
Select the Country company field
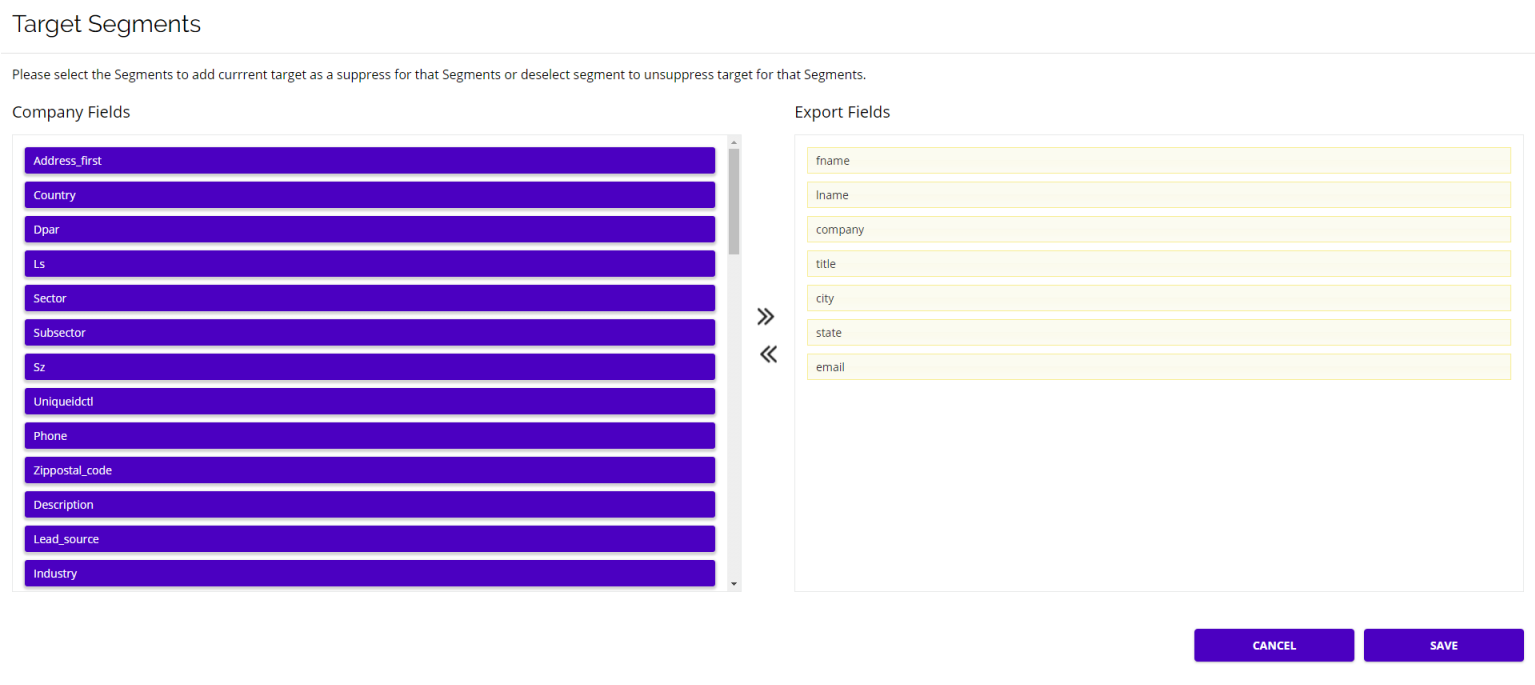[369, 195]
